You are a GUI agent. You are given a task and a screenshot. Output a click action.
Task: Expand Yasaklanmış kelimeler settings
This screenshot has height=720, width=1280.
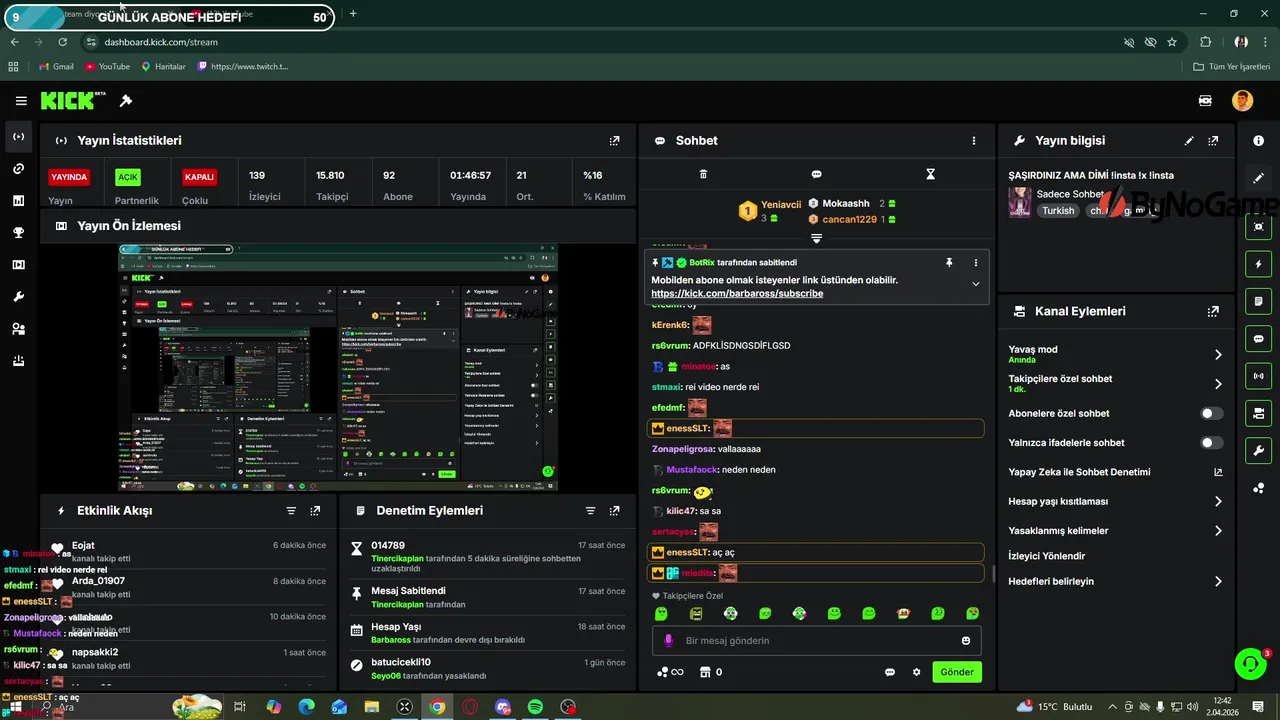click(x=1218, y=531)
